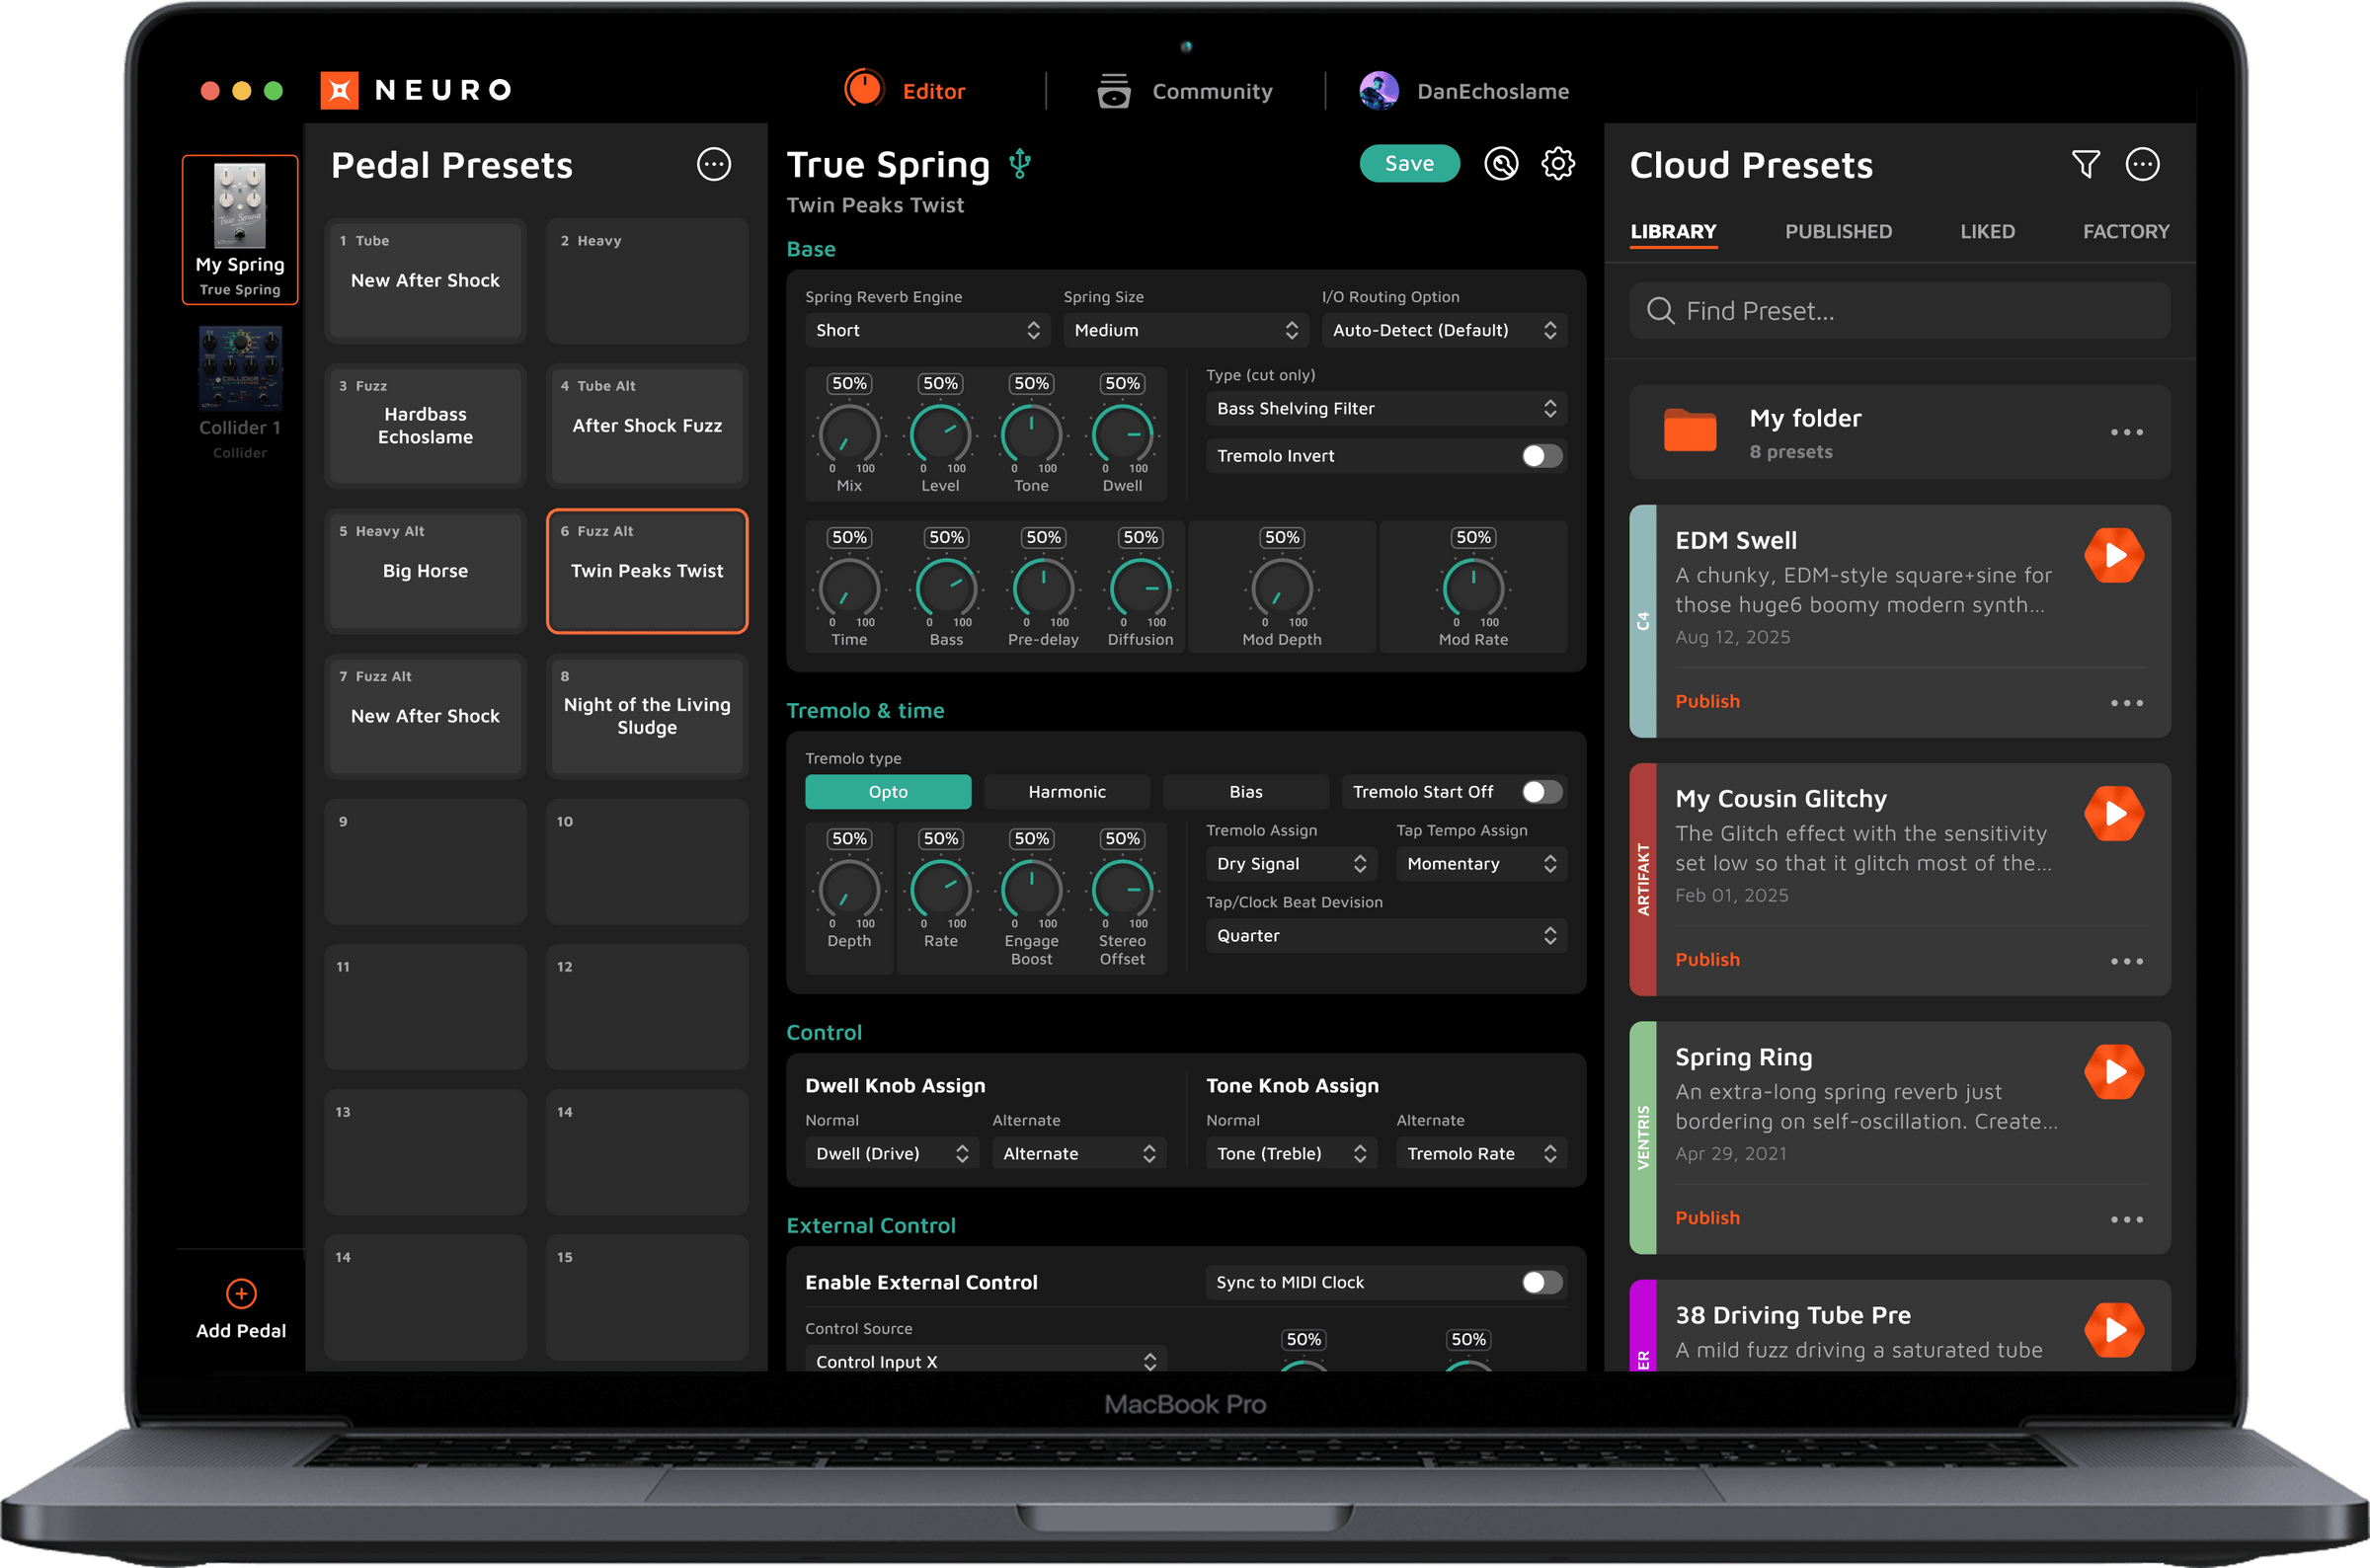Screen dimensions: 2370x1568
Task: Click the Find Preset search field
Action: coord(1899,311)
